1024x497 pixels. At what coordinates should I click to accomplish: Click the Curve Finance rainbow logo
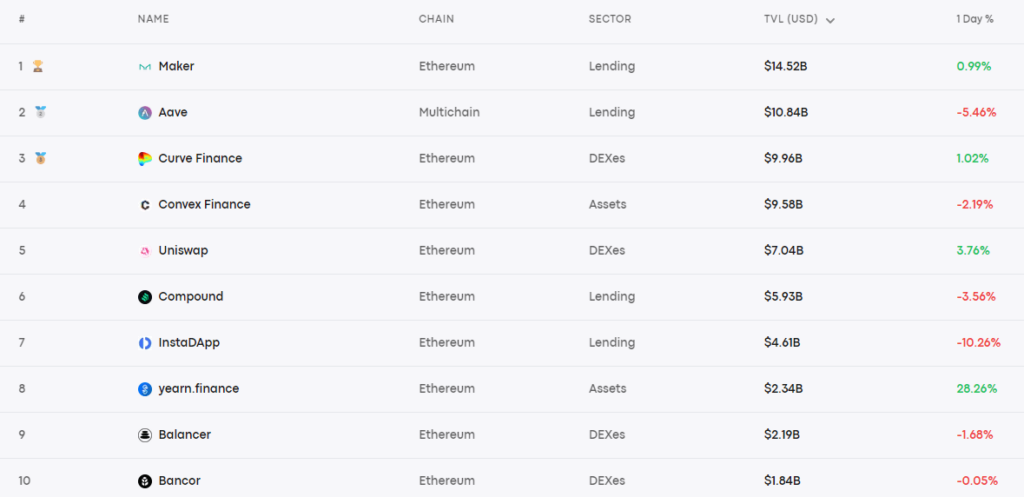click(x=145, y=159)
